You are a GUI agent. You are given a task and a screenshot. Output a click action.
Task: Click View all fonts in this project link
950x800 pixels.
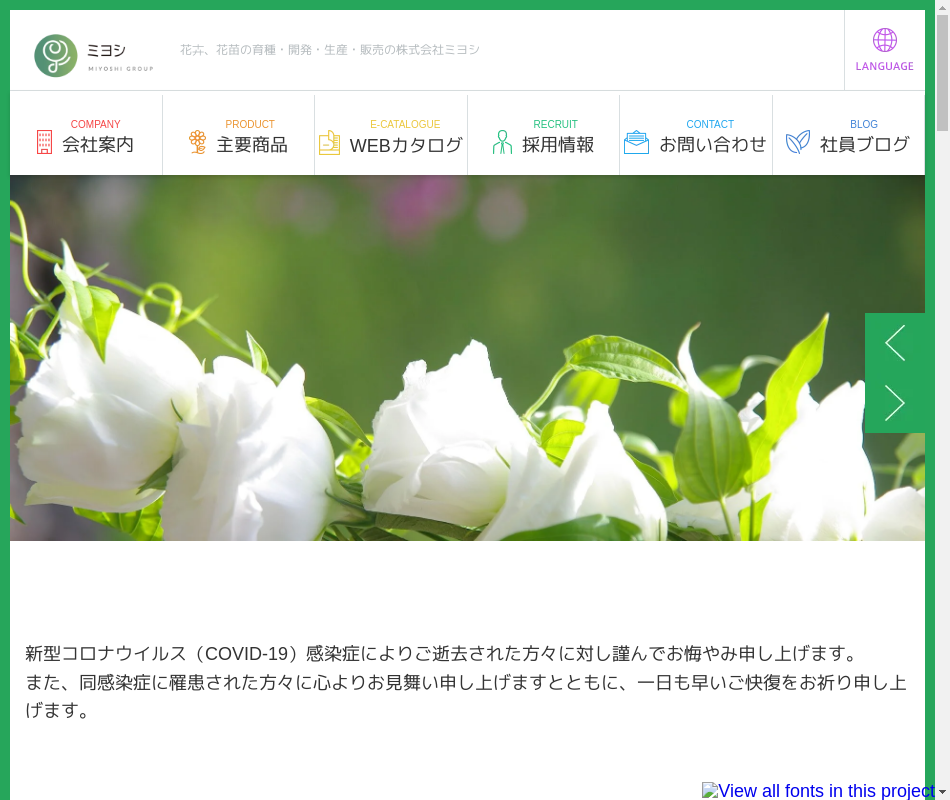(818, 790)
